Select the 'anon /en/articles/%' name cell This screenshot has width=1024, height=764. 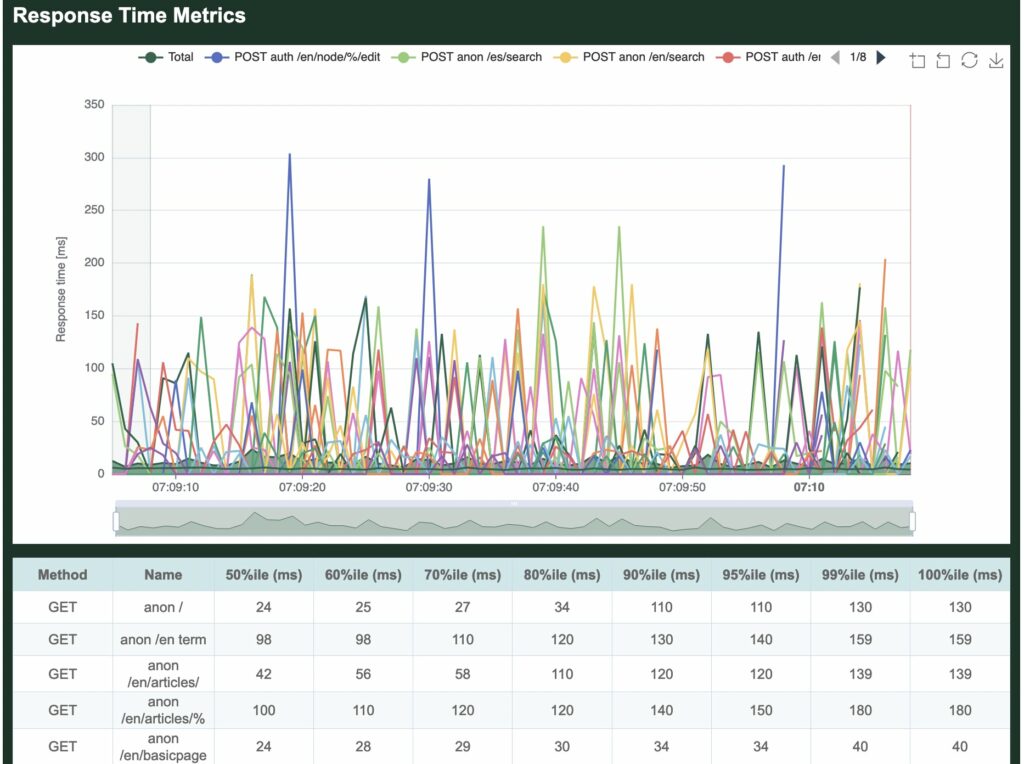(x=163, y=710)
